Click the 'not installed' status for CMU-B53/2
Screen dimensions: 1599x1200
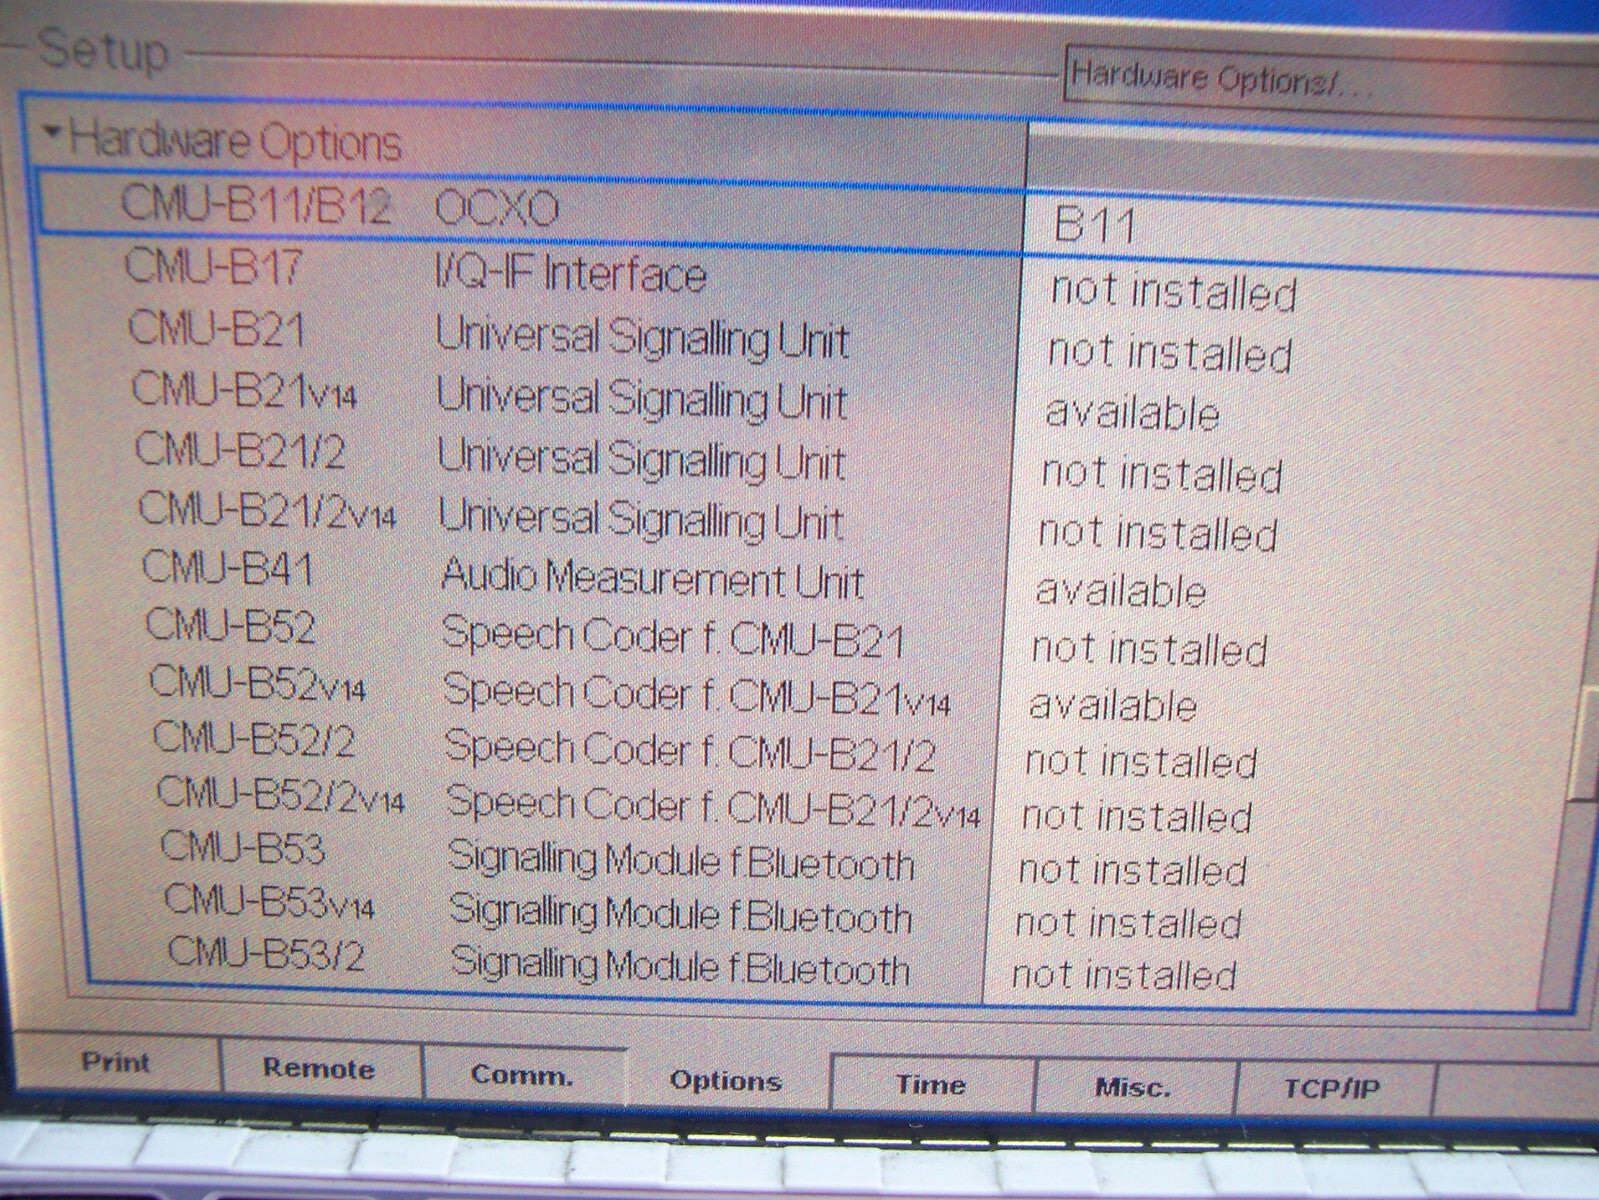1125,974
